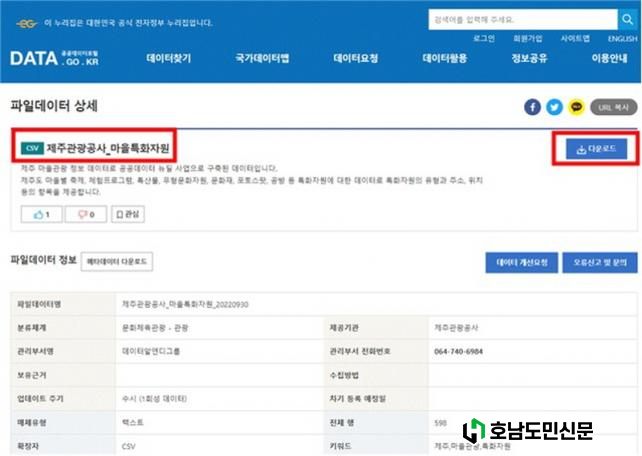This screenshot has width=642, height=456.
Task: Click the search magnifier icon
Action: [627, 19]
